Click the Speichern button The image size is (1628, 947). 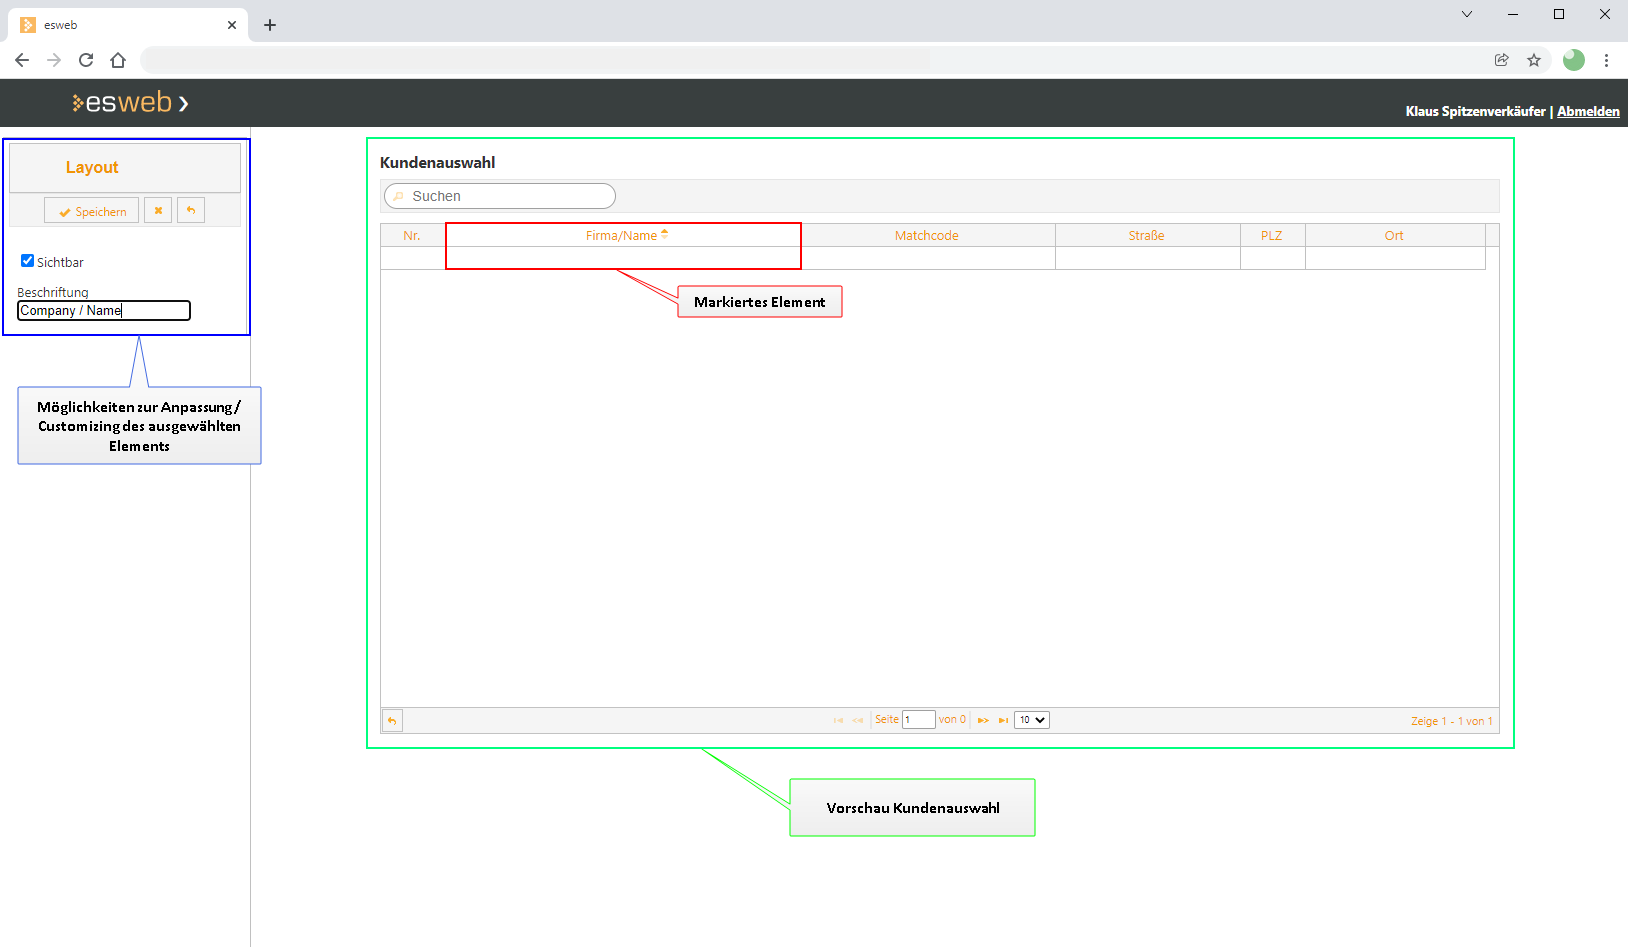92,211
